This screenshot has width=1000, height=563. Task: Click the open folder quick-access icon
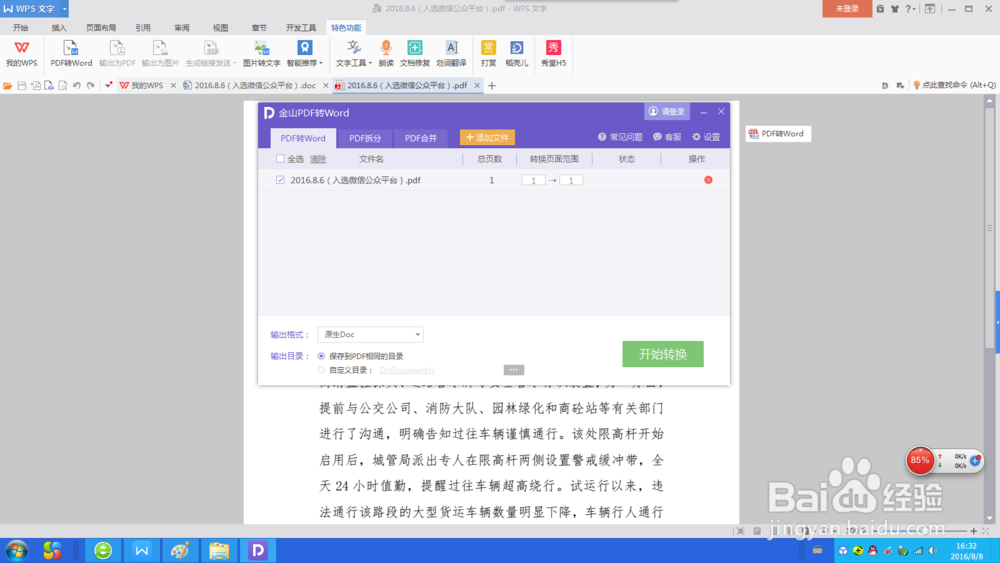(x=8, y=85)
